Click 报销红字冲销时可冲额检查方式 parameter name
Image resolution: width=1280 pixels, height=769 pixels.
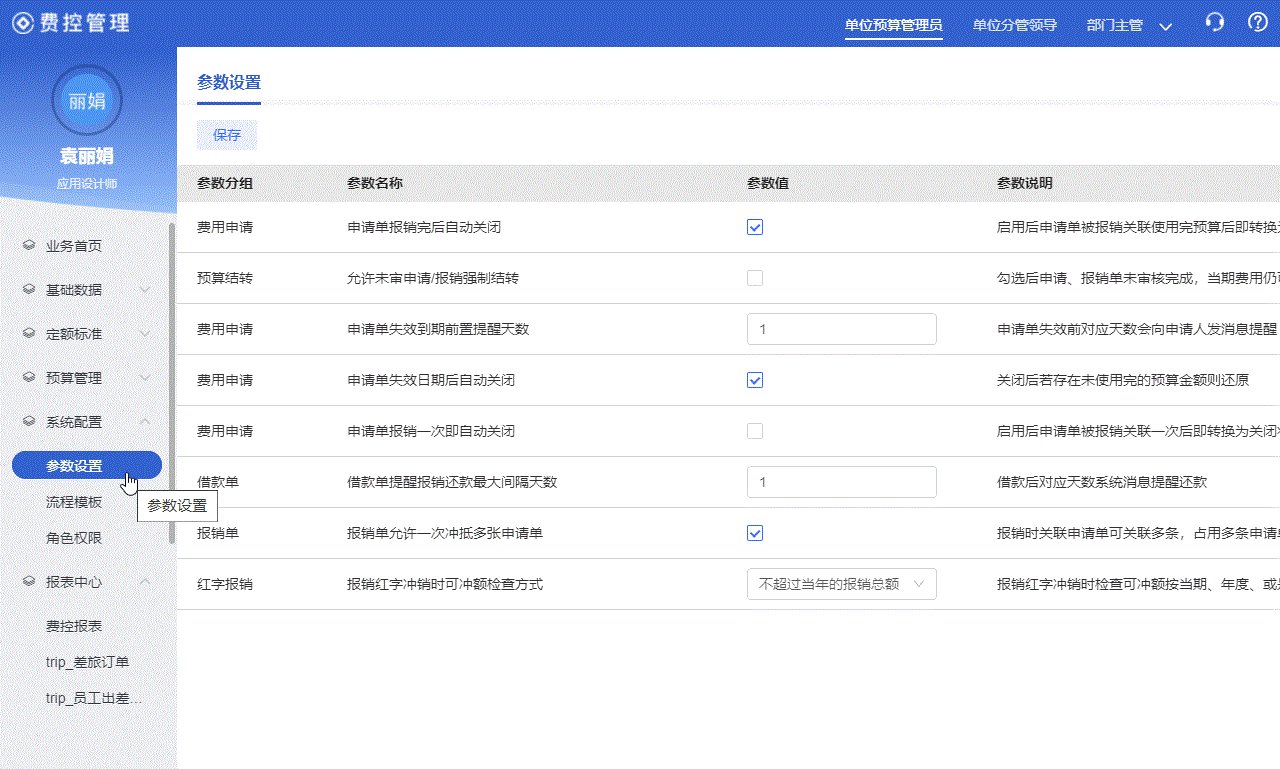click(x=445, y=584)
